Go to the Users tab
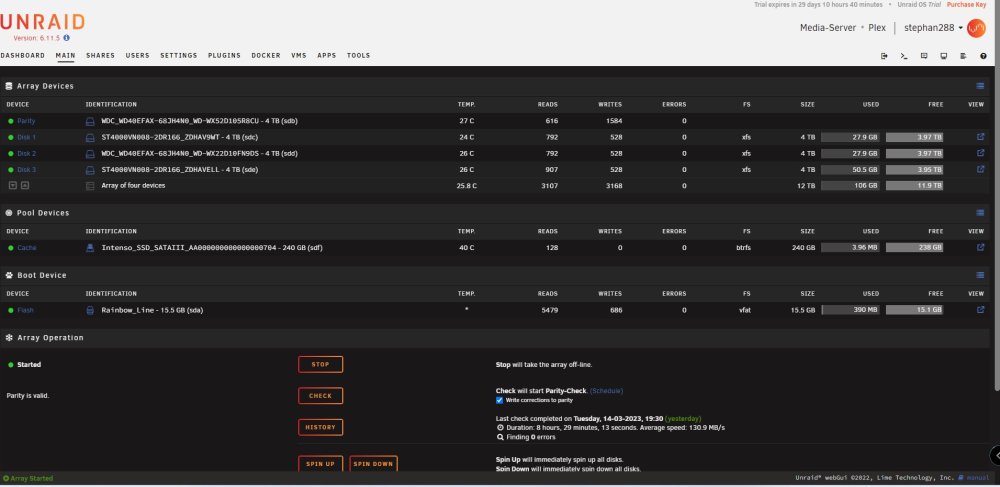The image size is (1000, 487). 138,55
